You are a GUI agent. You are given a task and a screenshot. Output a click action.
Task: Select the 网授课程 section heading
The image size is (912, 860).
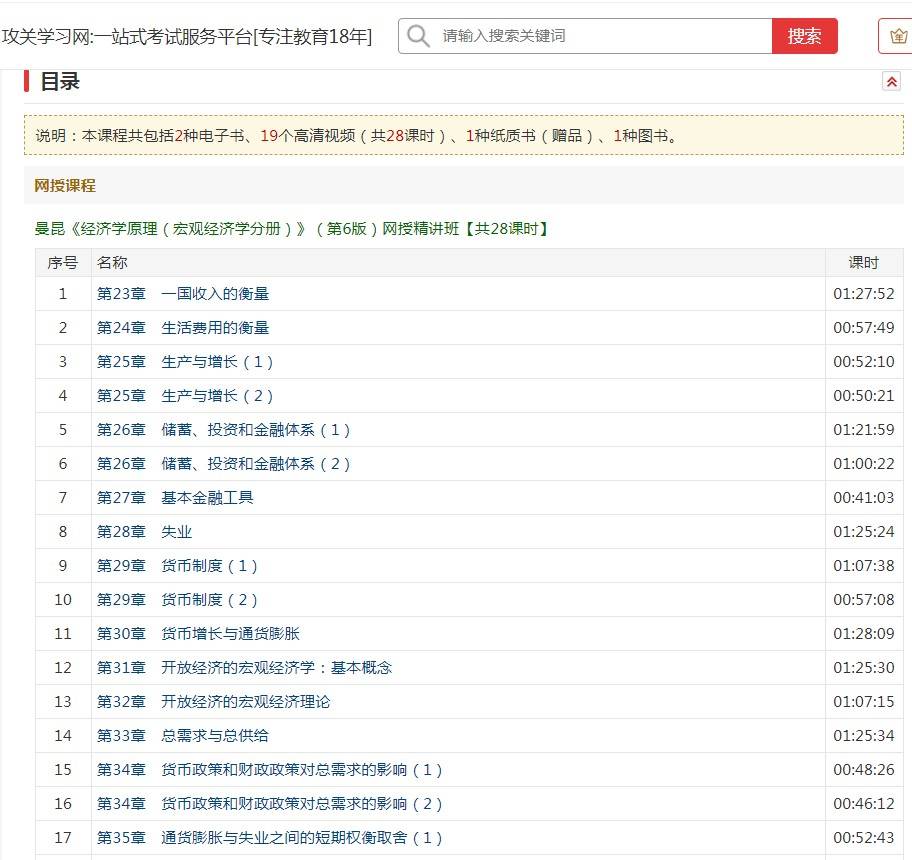pos(65,186)
